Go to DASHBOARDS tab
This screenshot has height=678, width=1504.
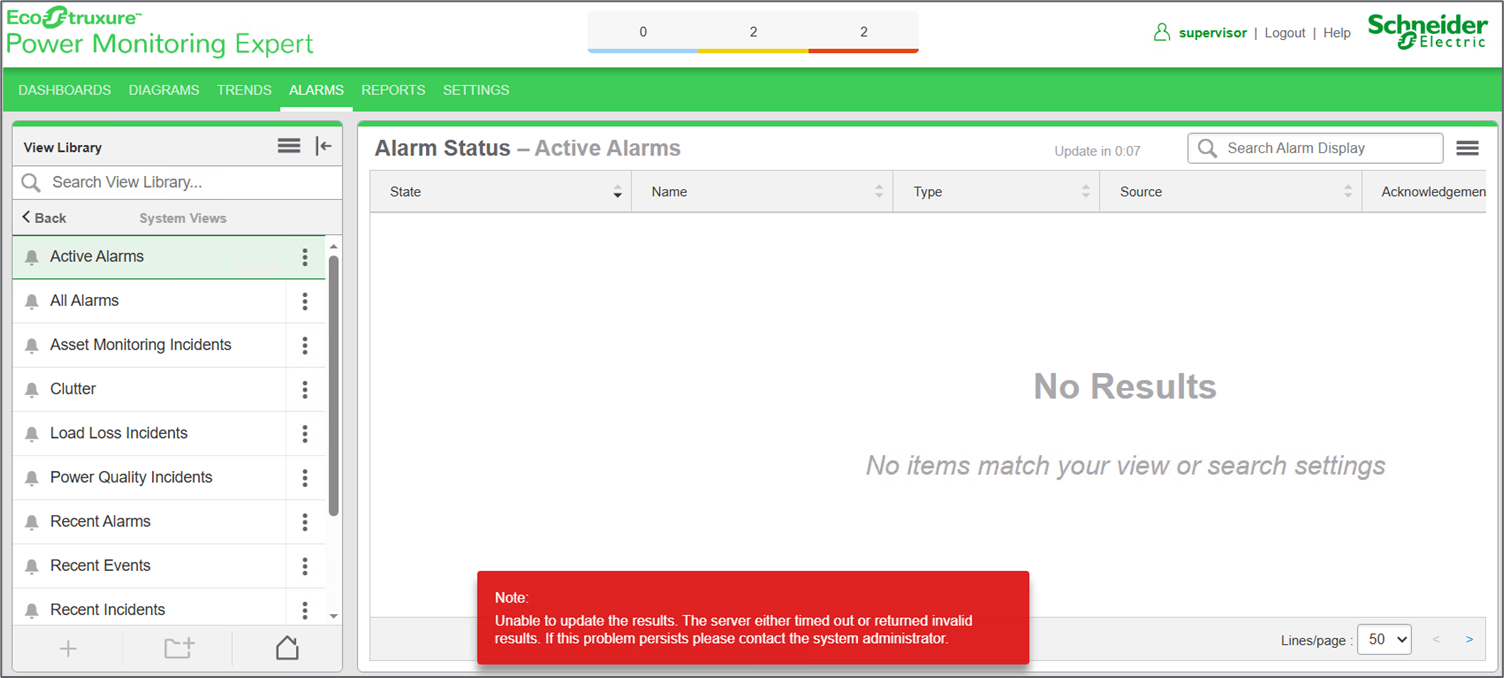(65, 90)
